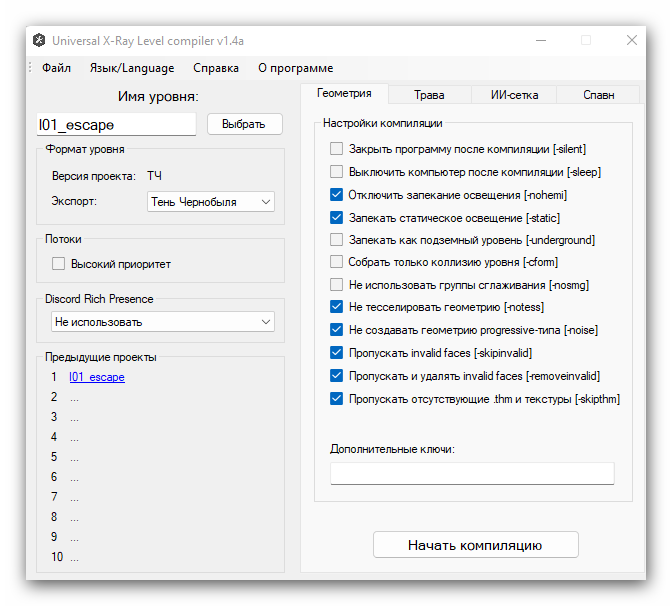Image resolution: width=672 pixels, height=606 pixels.
Task: Switch to the ИИ-сетка tab
Action: pos(514,95)
